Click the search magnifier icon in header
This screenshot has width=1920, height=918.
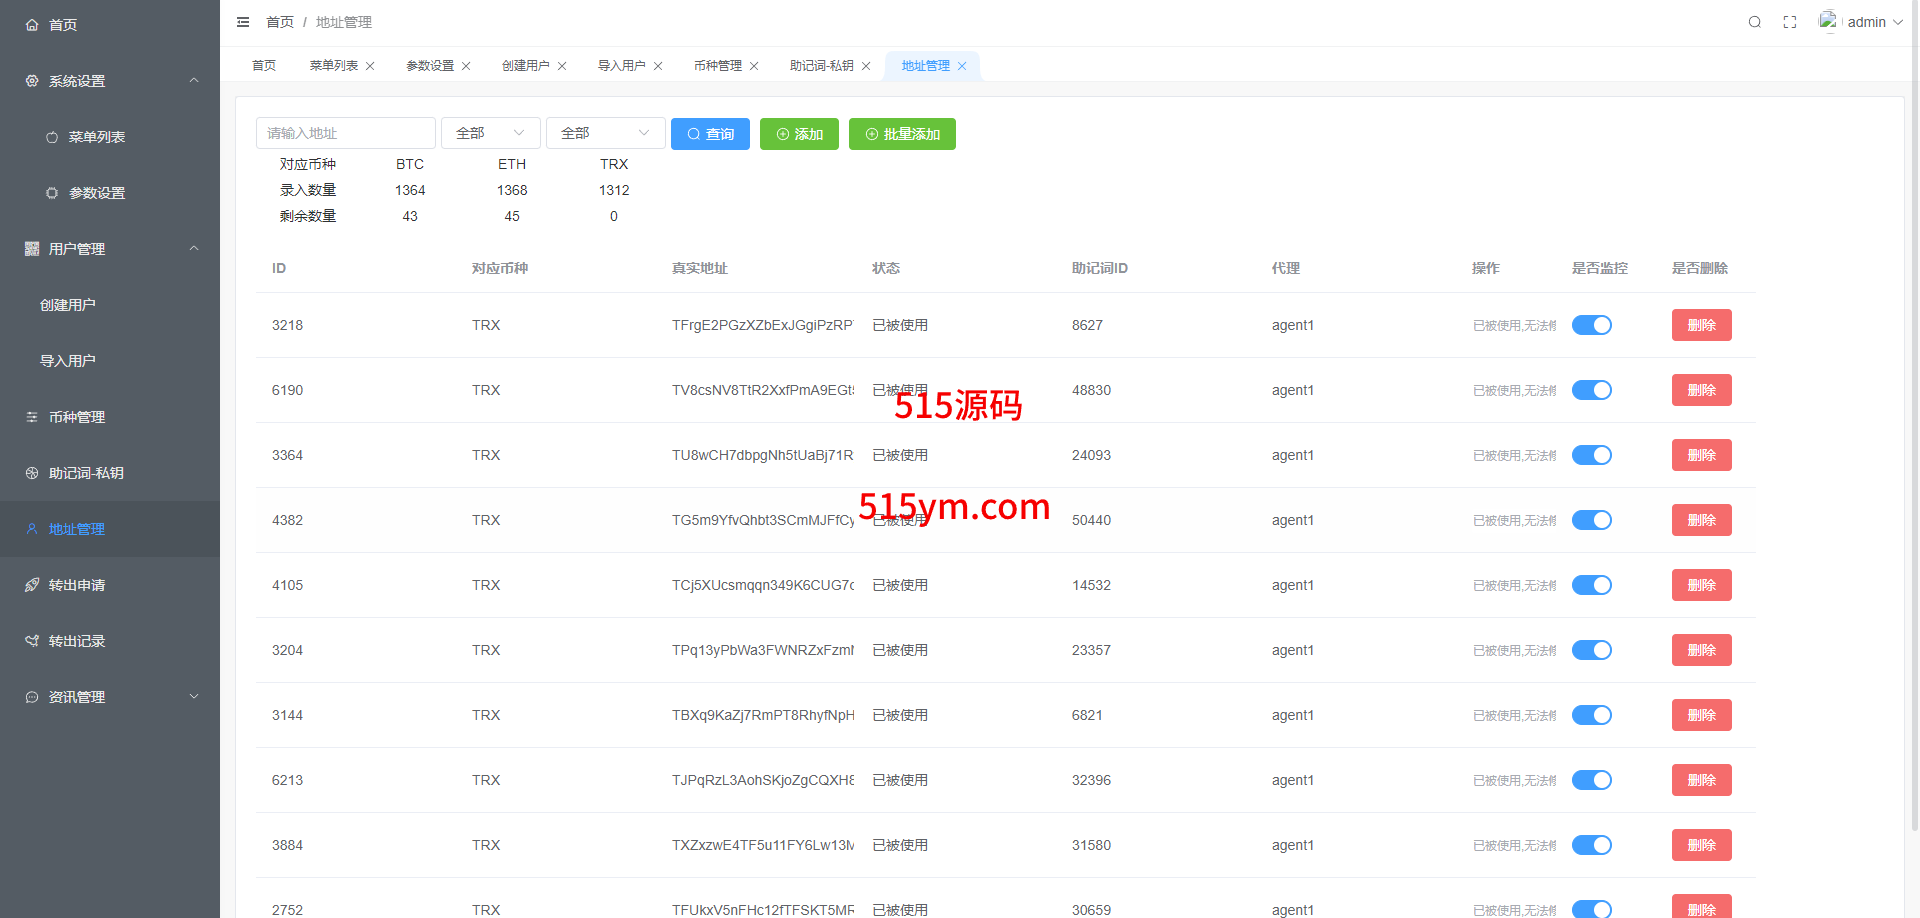click(x=1754, y=22)
